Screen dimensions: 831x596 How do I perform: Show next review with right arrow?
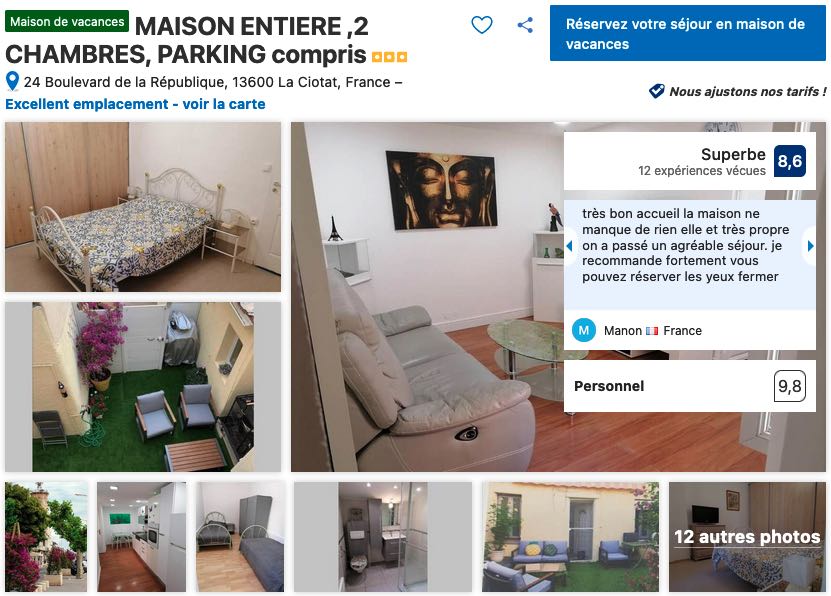[810, 246]
